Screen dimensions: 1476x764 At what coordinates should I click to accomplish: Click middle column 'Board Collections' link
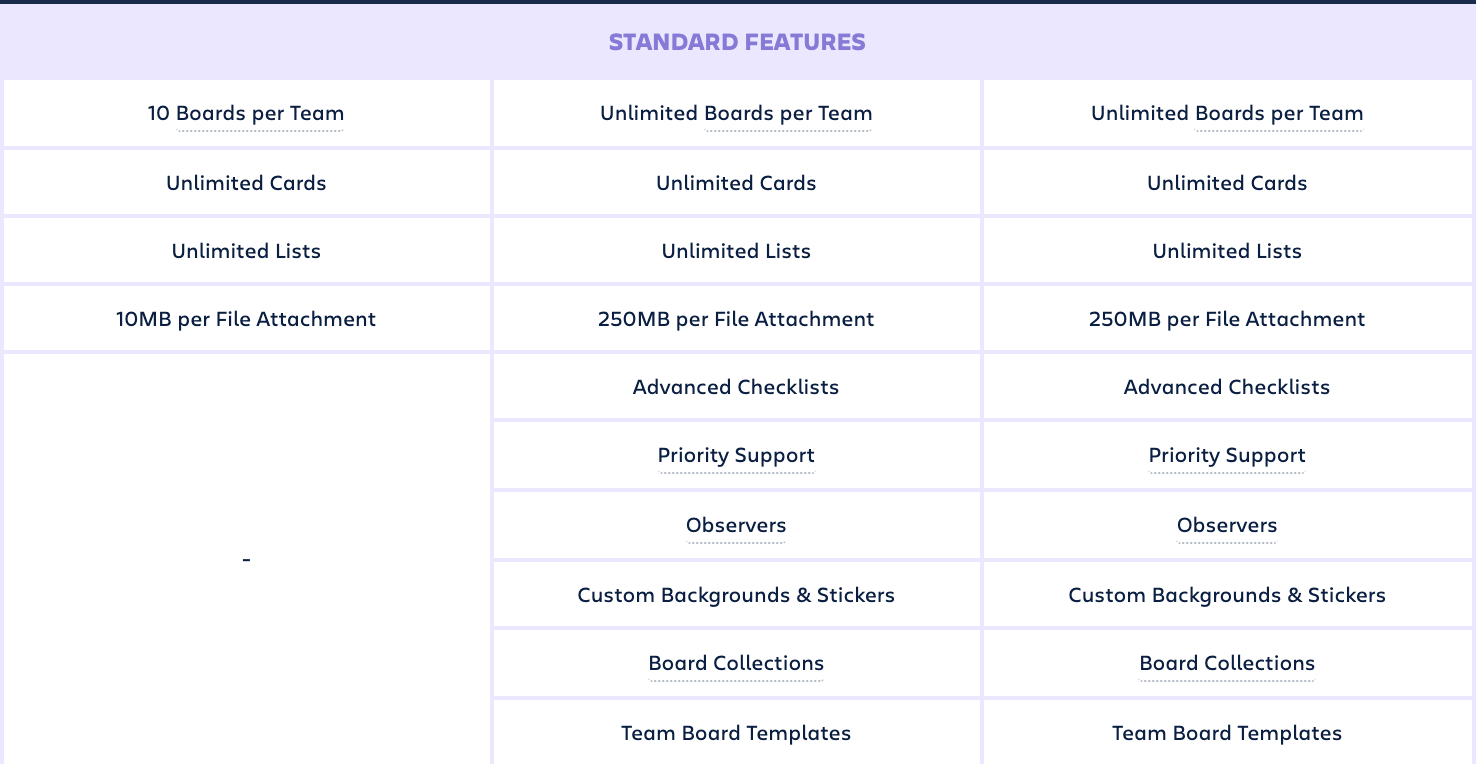[736, 664]
